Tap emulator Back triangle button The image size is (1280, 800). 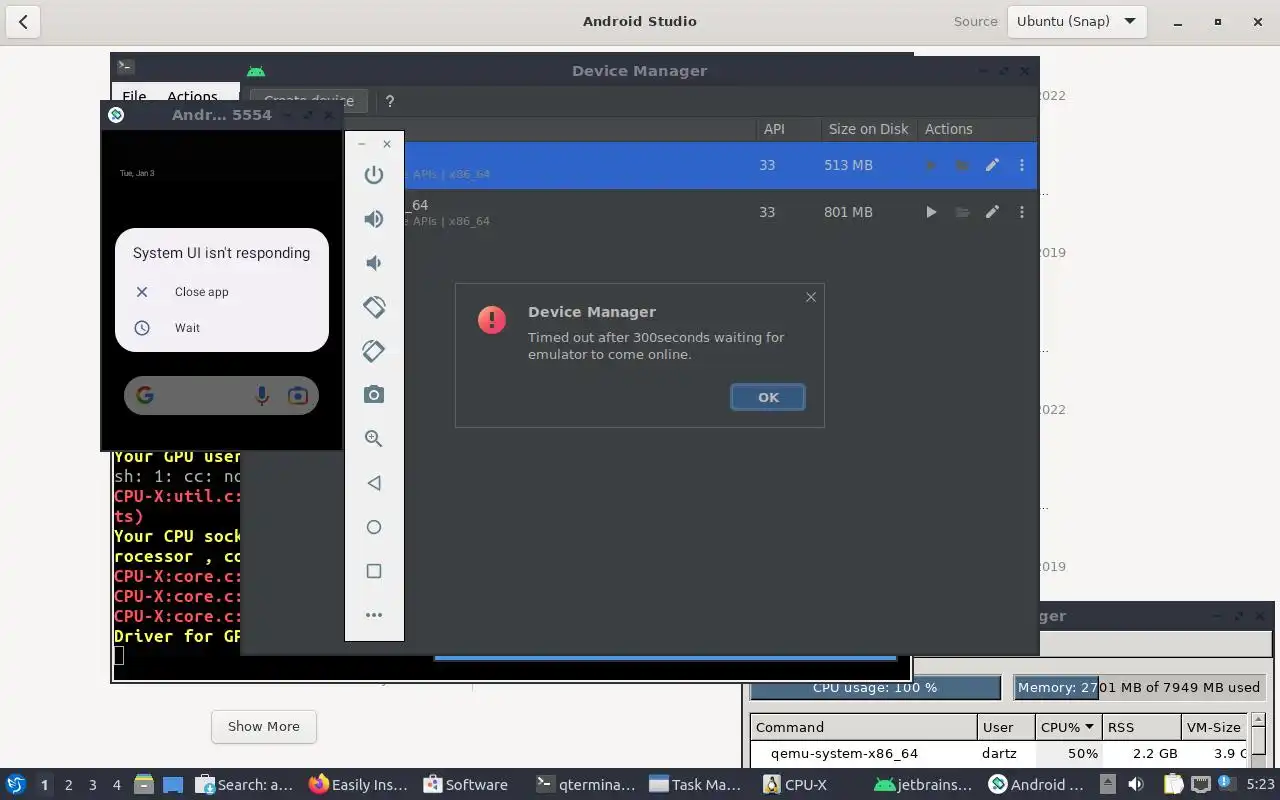[374, 483]
